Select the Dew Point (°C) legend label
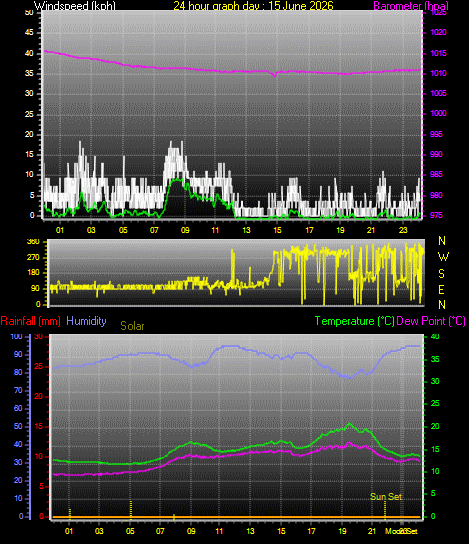The height and width of the screenshot is (544, 469). click(x=431, y=321)
